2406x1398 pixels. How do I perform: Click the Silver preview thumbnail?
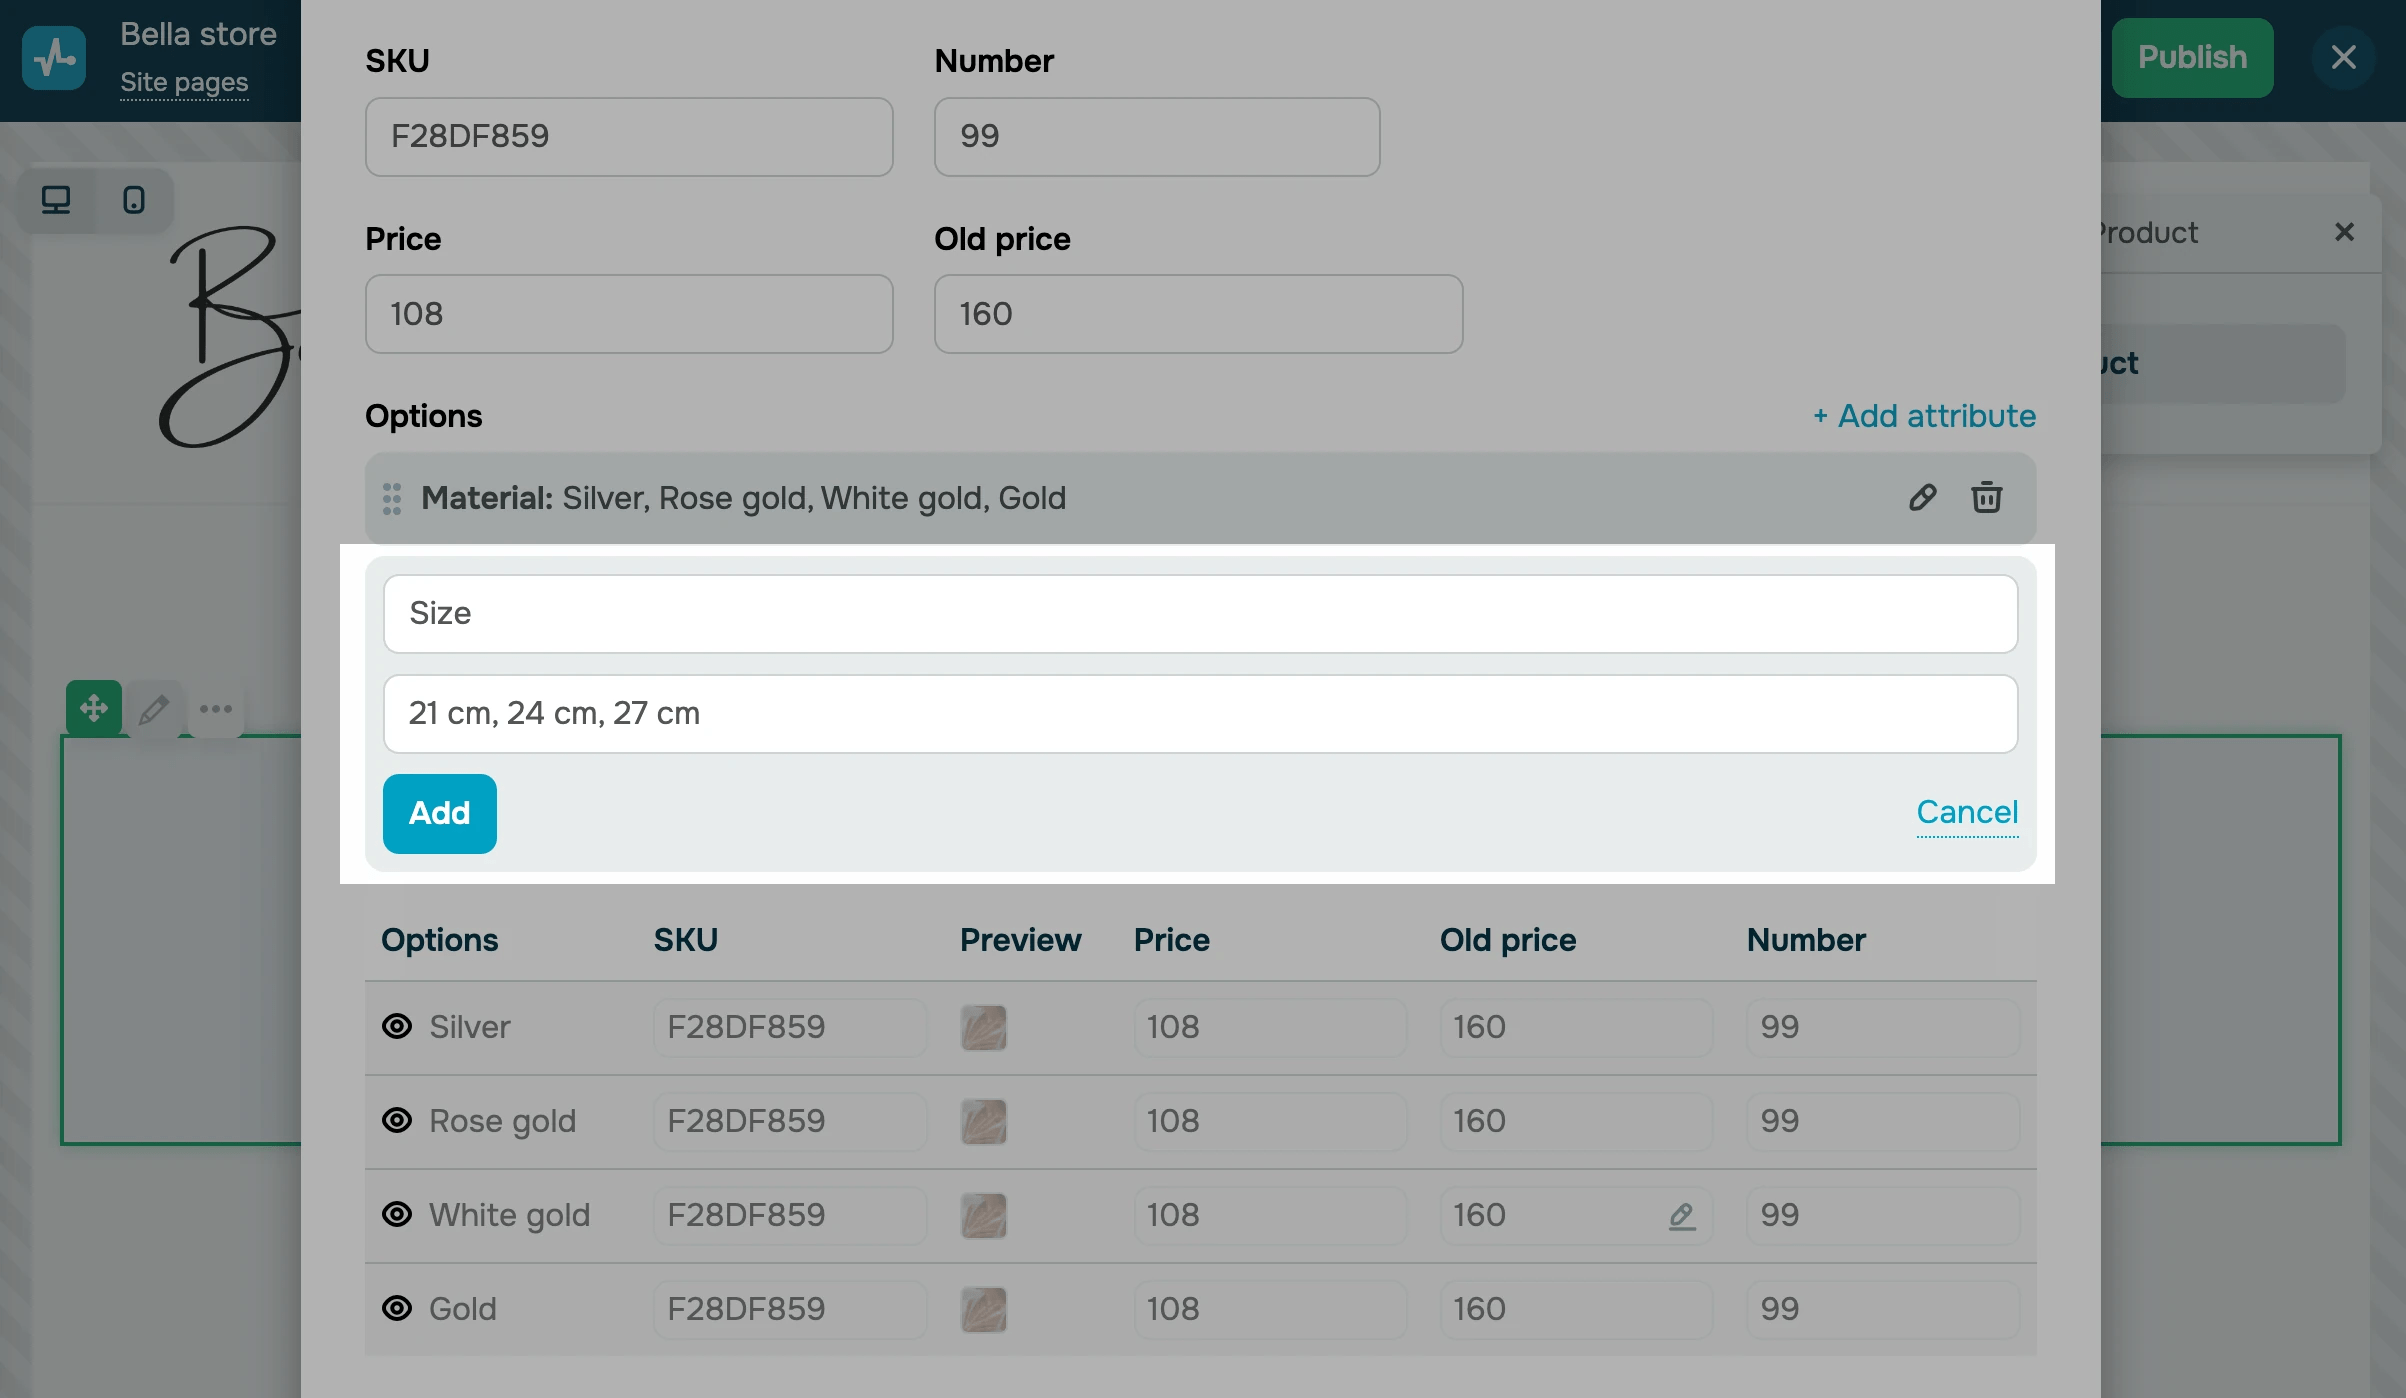click(983, 1028)
